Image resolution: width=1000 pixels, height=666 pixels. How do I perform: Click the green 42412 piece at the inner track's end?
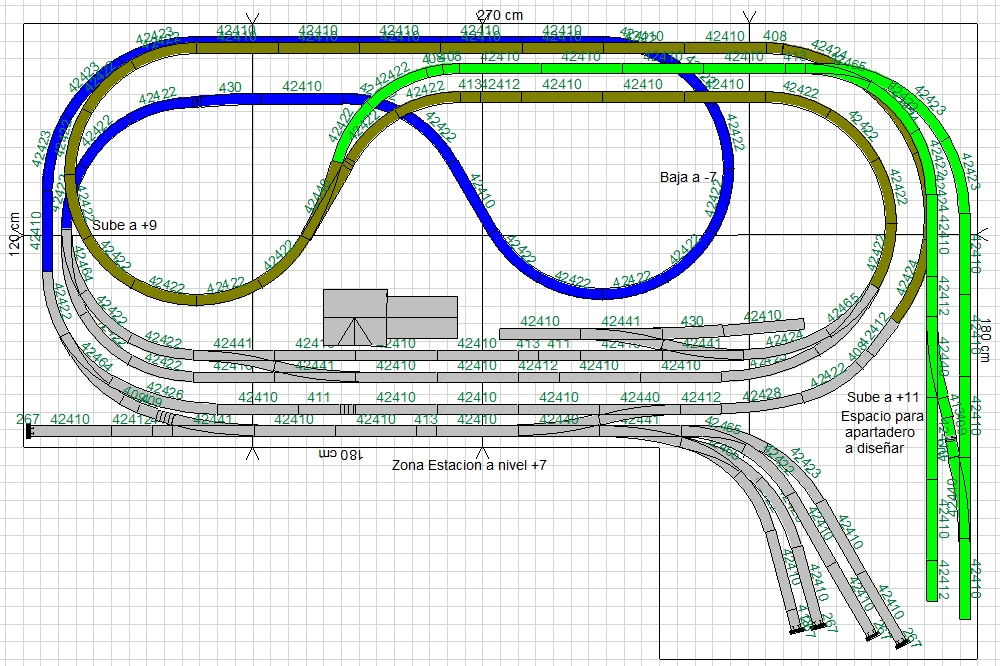click(x=932, y=580)
